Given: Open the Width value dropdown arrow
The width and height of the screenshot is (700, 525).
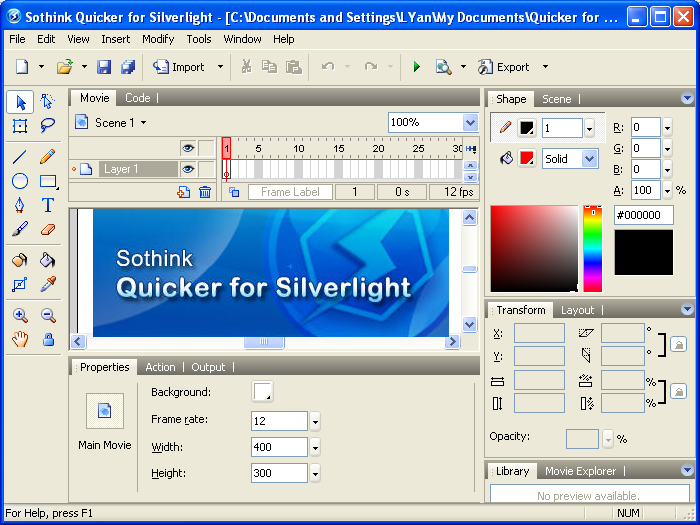Looking at the screenshot, I should (x=315, y=447).
